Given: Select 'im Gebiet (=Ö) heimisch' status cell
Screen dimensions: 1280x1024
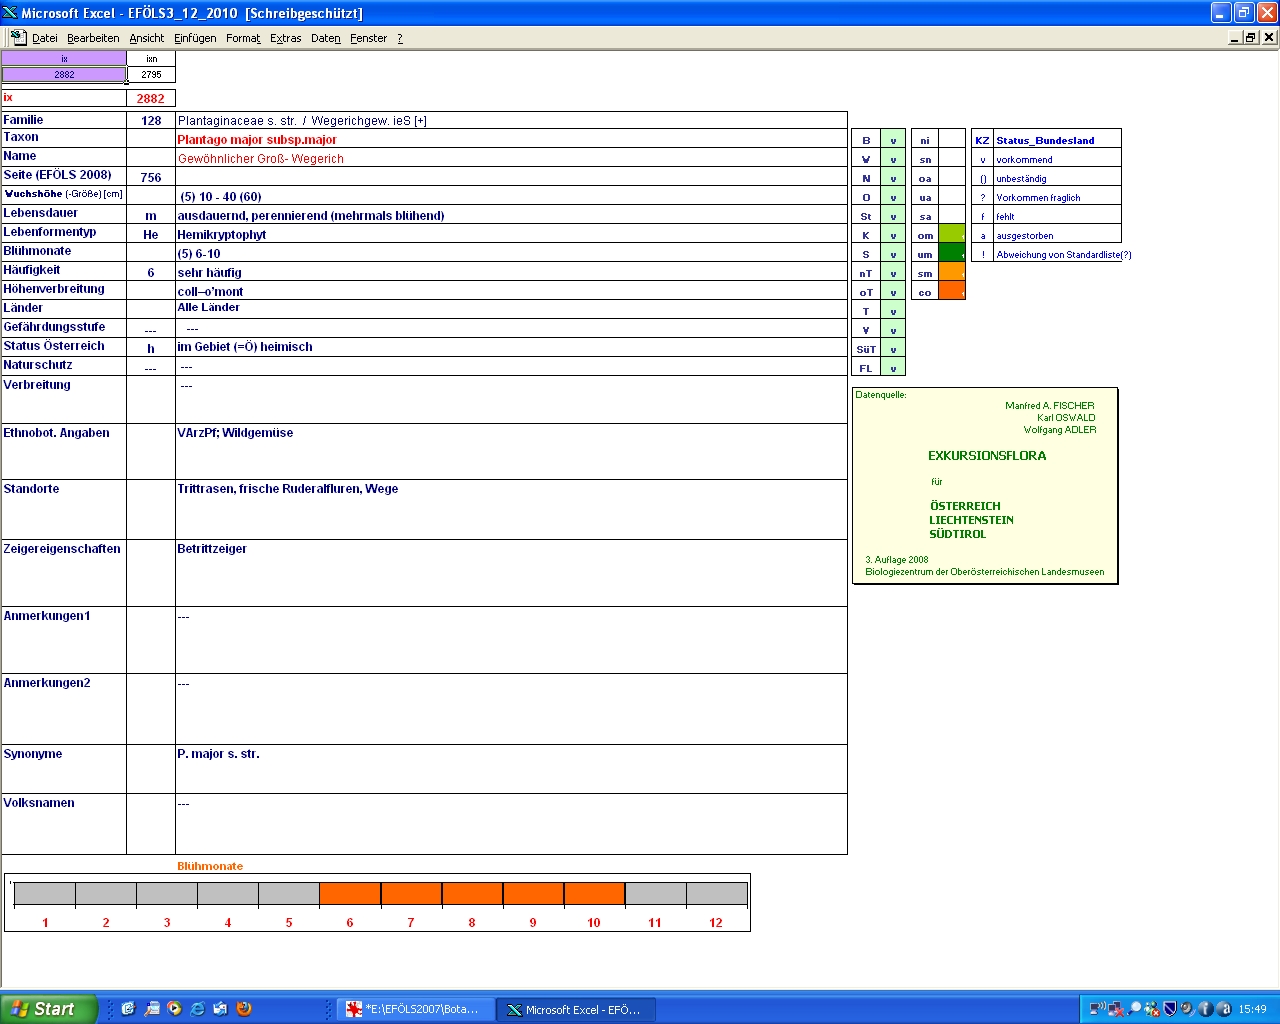Looking at the screenshot, I should tap(511, 347).
